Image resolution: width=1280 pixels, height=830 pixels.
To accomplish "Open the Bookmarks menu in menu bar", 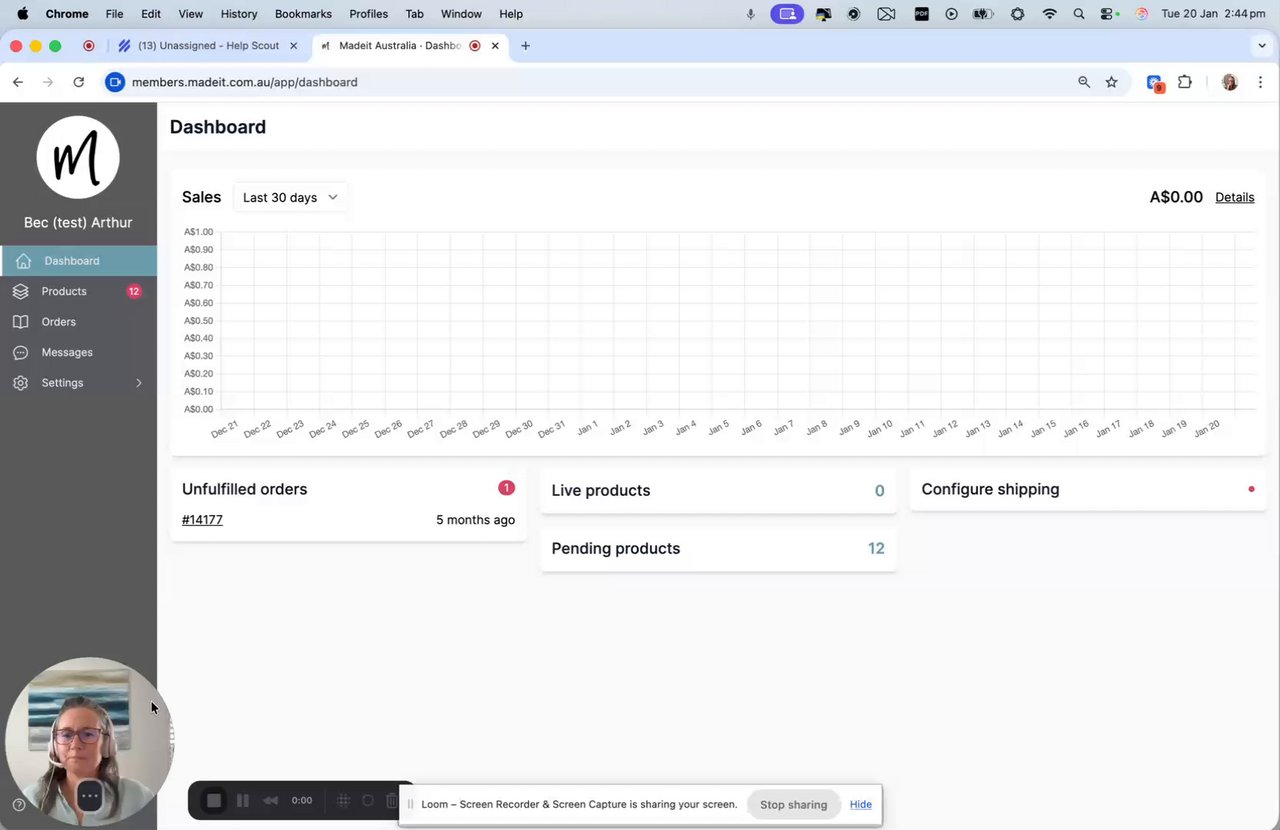I will pos(303,14).
